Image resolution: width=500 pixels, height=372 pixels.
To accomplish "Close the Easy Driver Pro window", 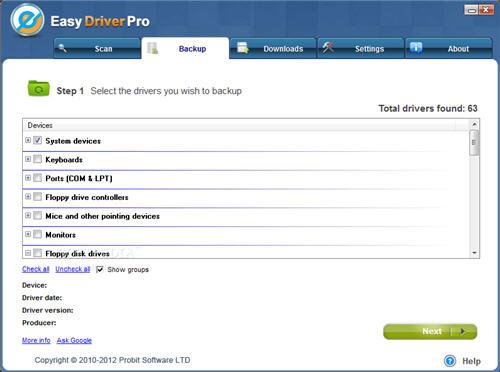I will pyautogui.click(x=486, y=10).
